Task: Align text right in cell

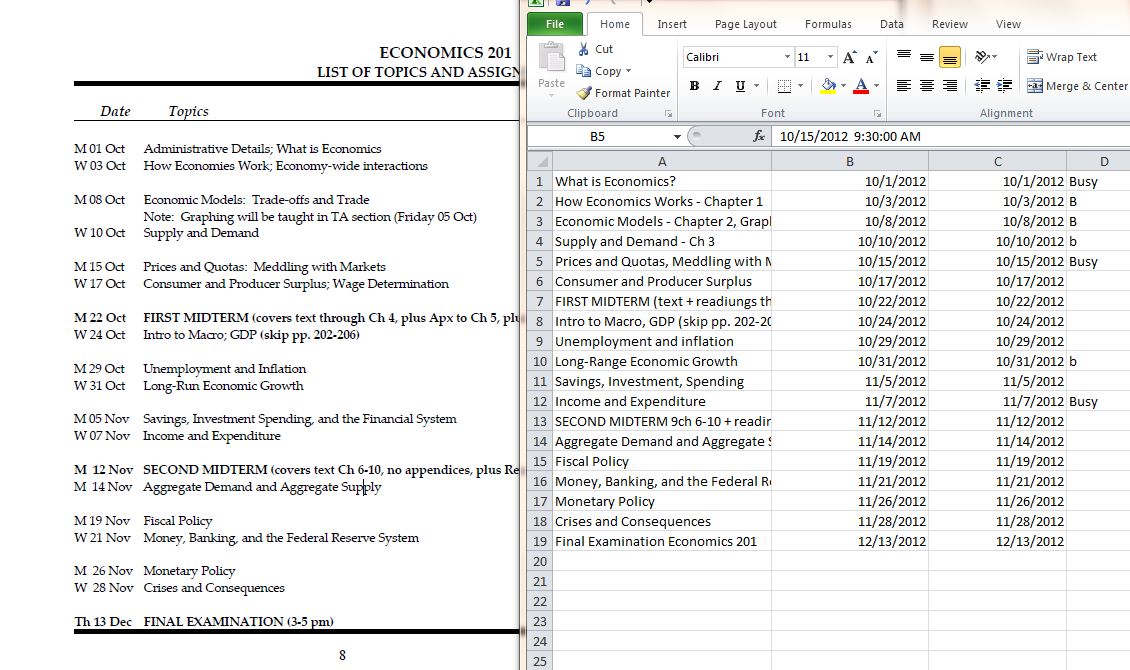Action: (x=950, y=86)
